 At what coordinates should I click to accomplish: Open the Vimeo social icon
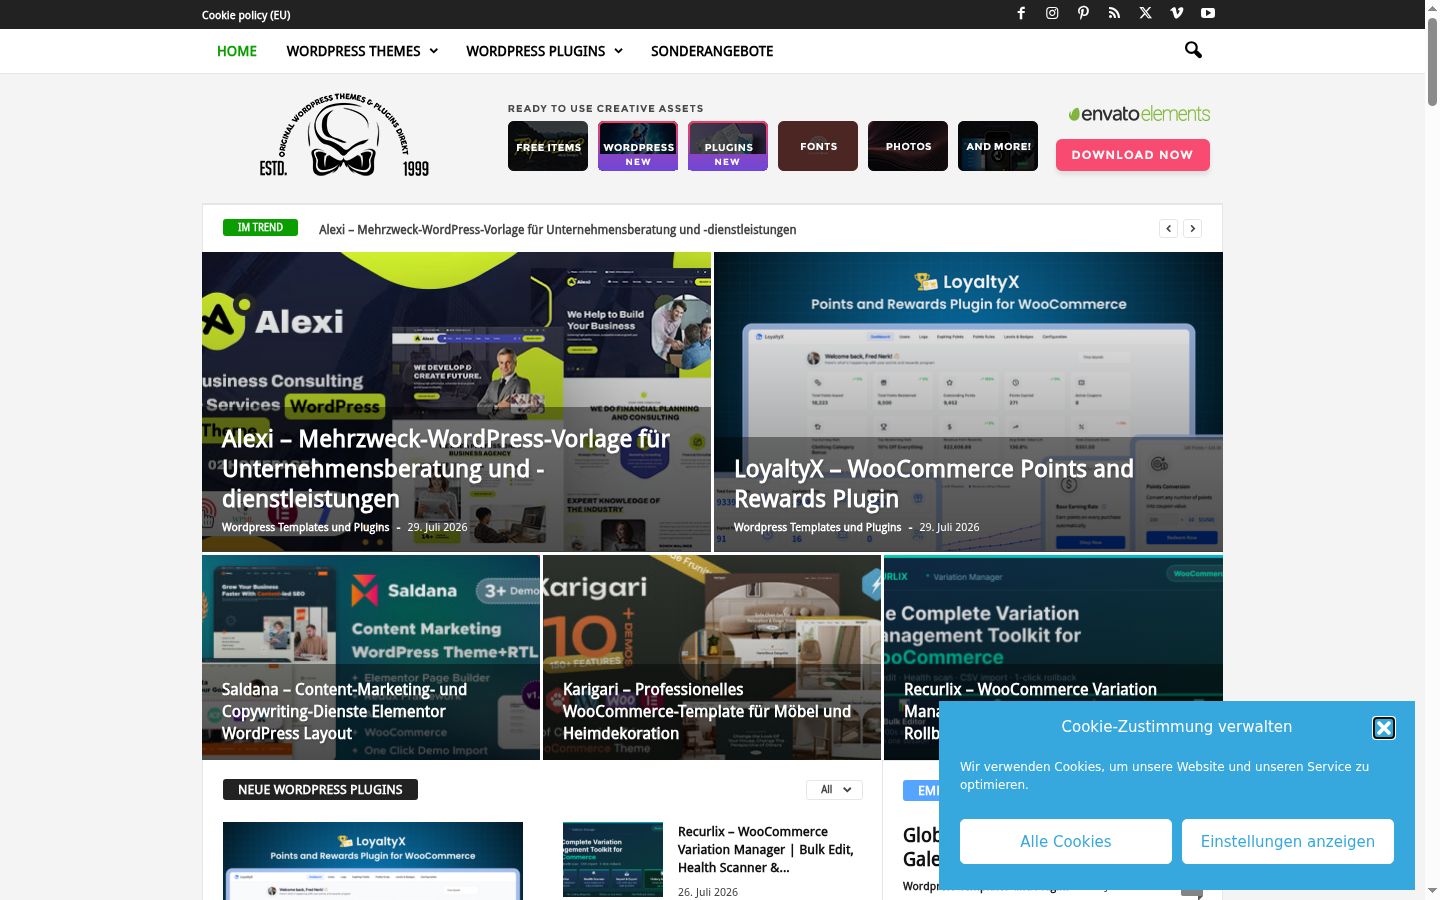[1176, 13]
